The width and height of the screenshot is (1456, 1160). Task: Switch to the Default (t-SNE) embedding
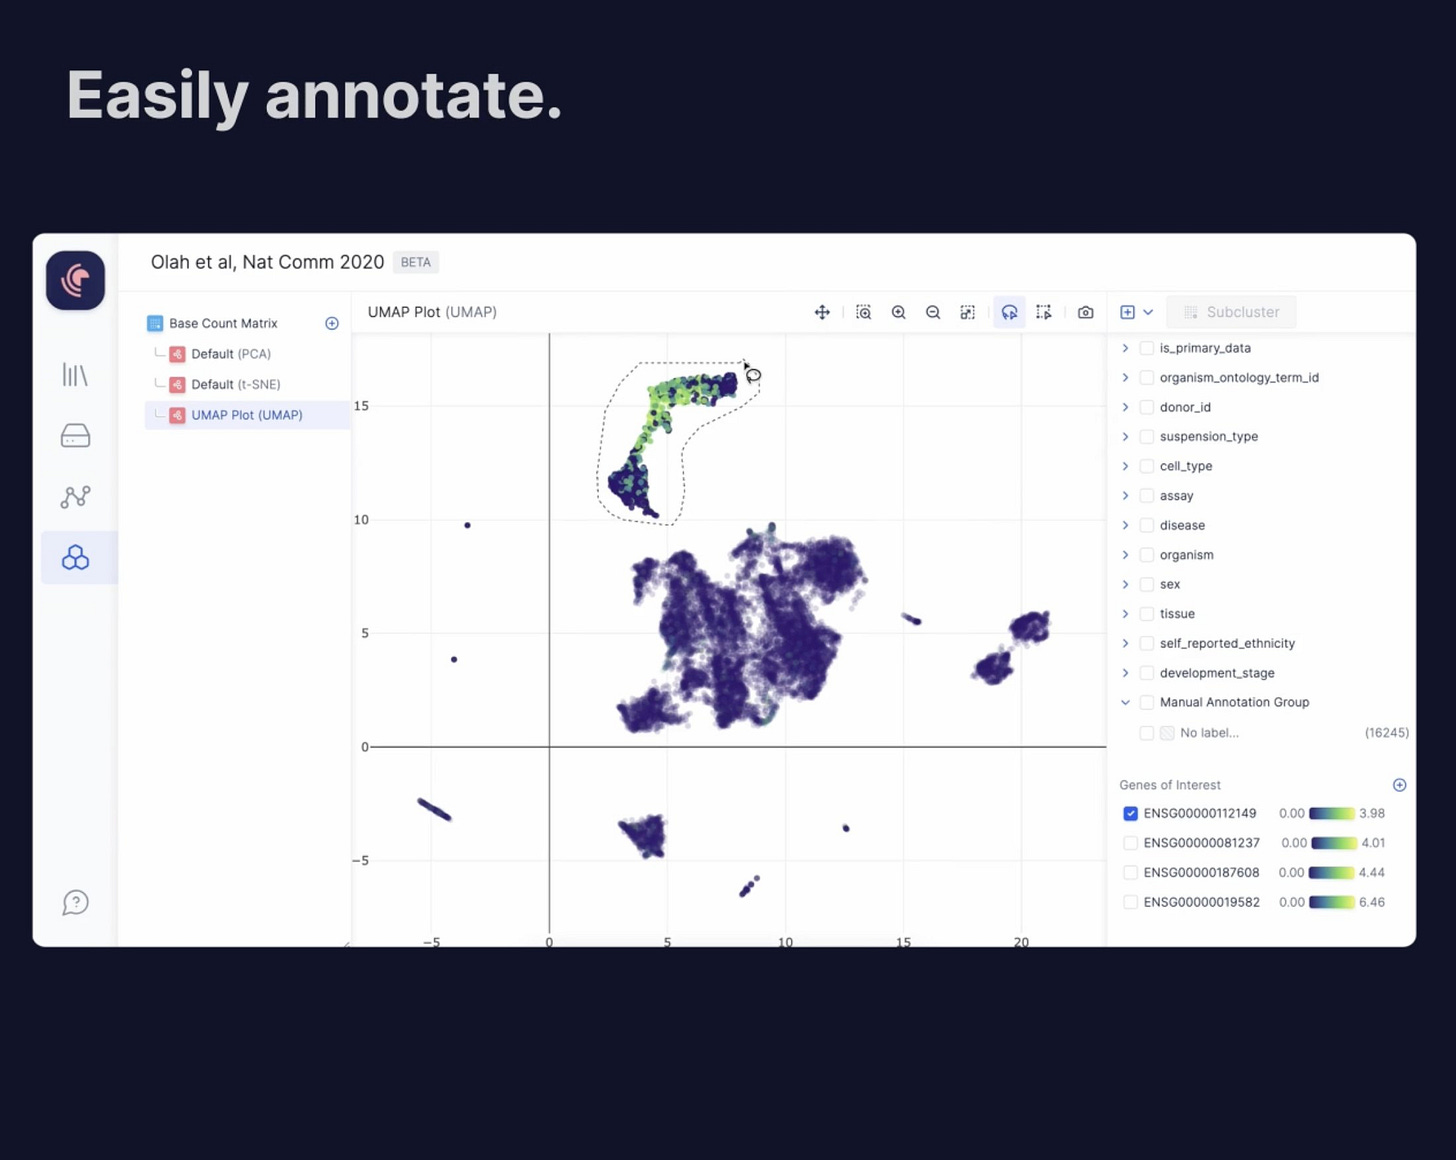point(236,384)
